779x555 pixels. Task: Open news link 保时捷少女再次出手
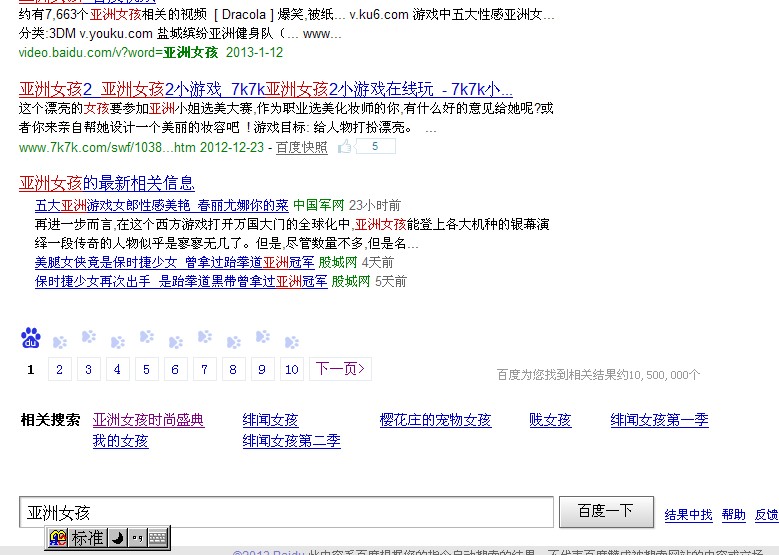click(x=181, y=281)
